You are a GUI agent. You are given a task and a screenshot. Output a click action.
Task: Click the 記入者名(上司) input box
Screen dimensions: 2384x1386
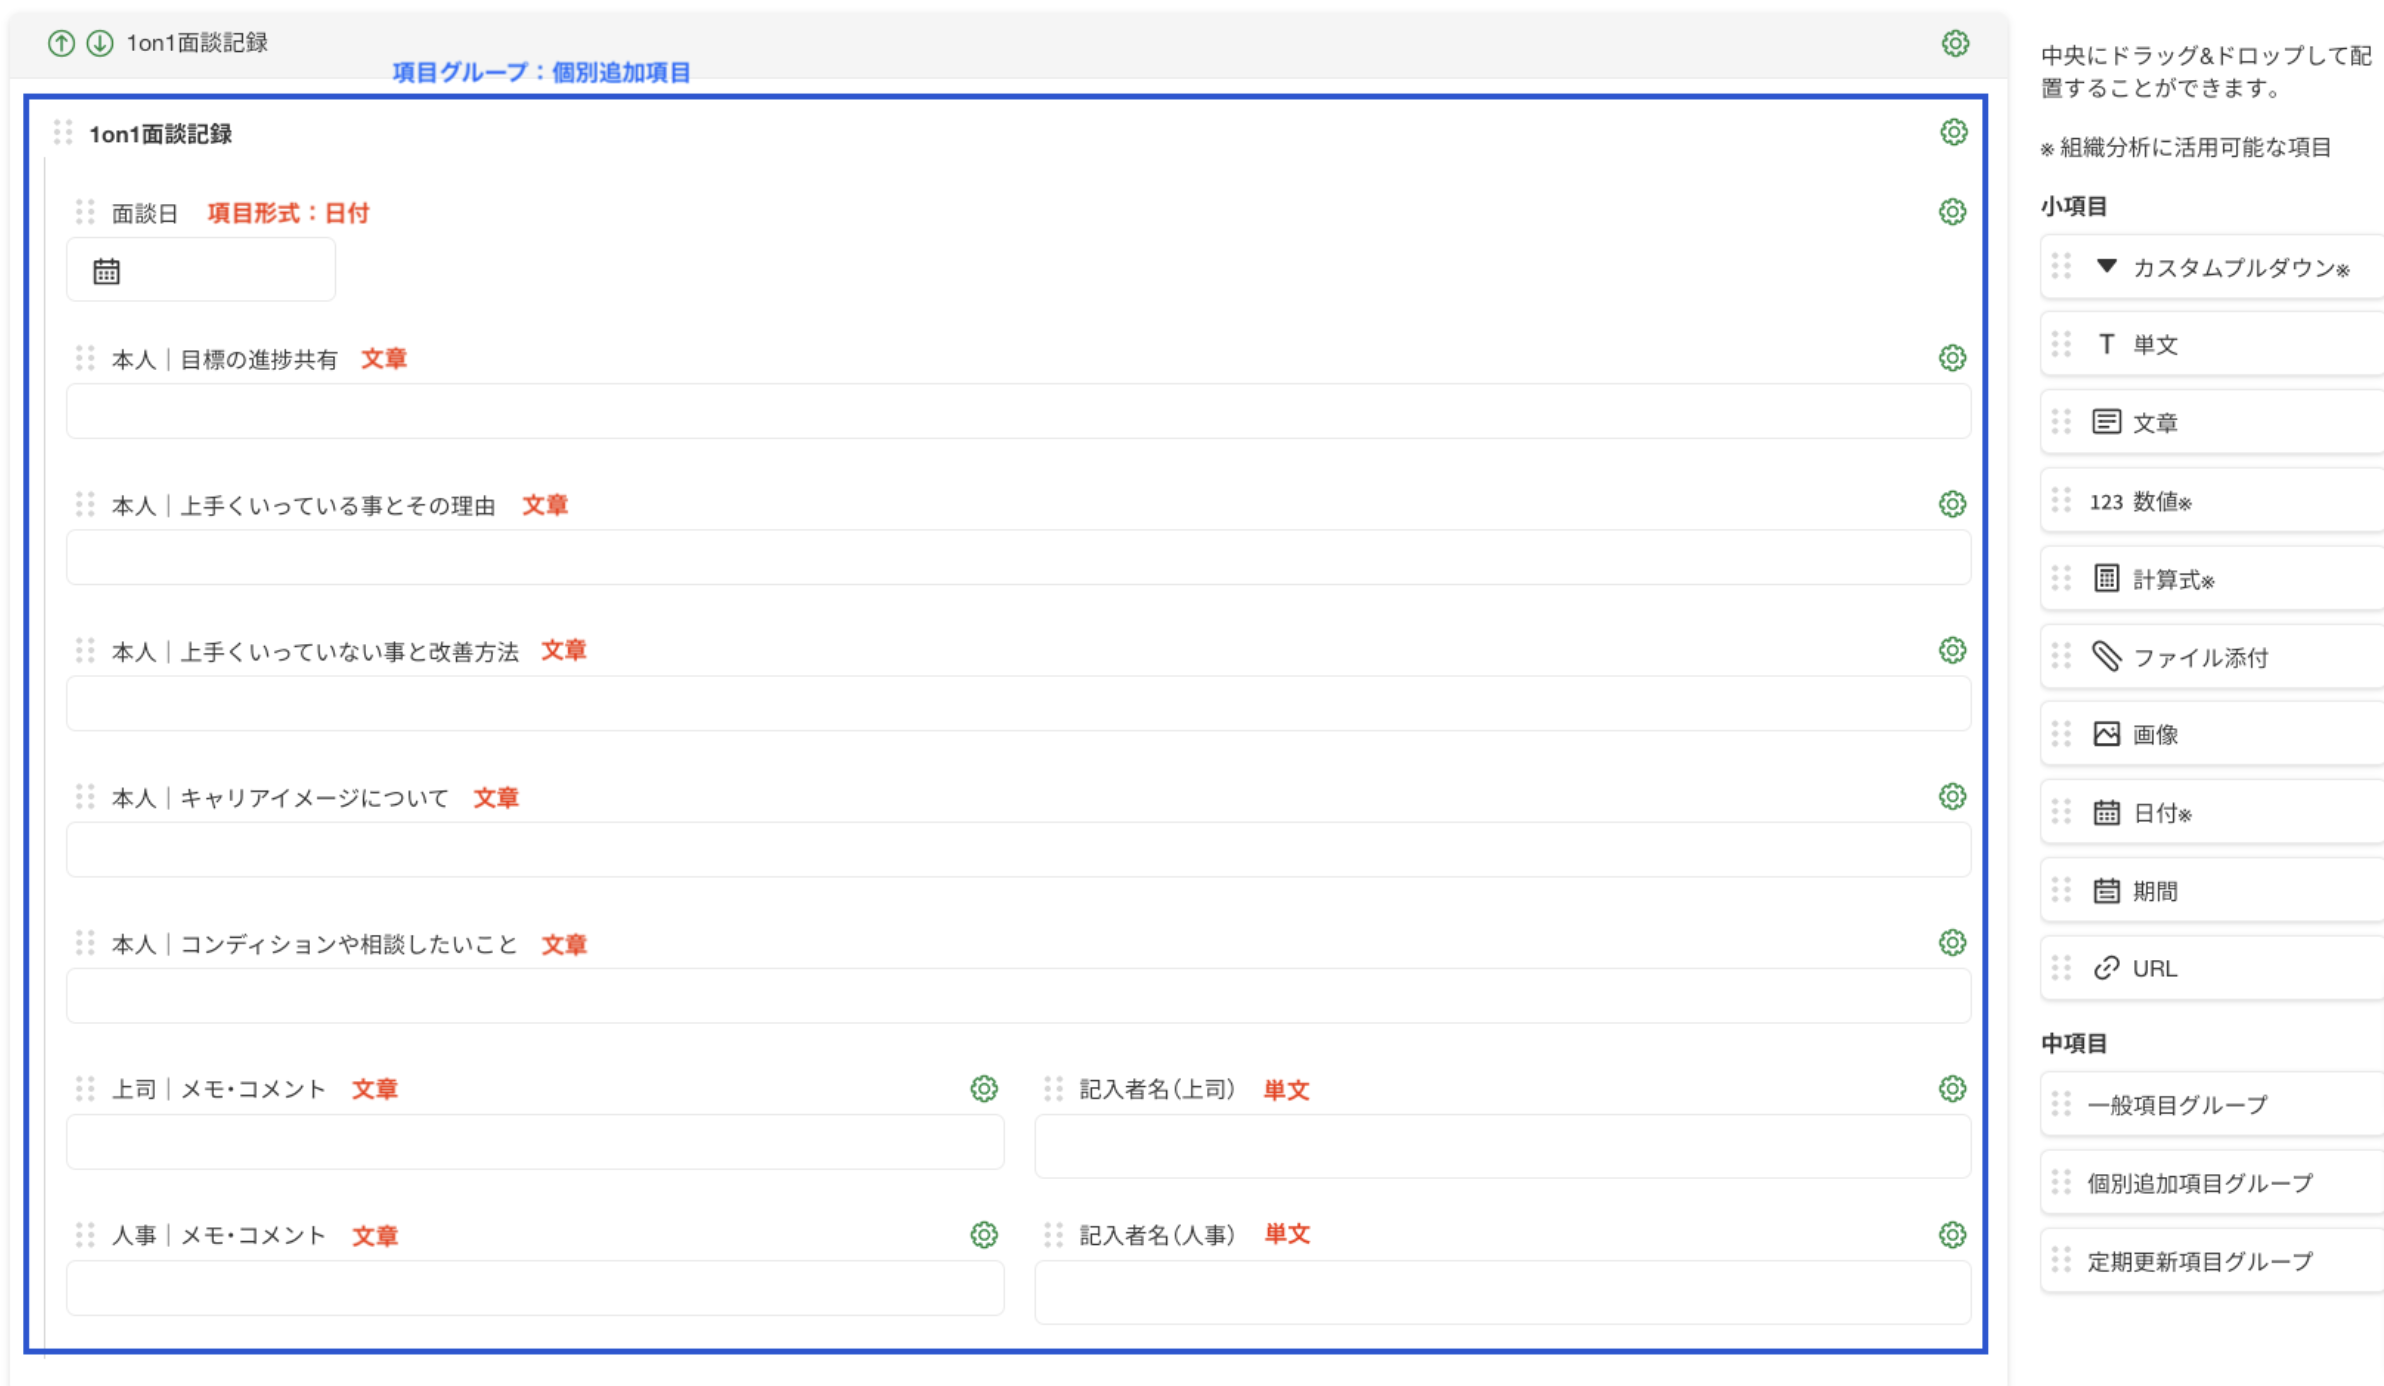[x=1502, y=1146]
